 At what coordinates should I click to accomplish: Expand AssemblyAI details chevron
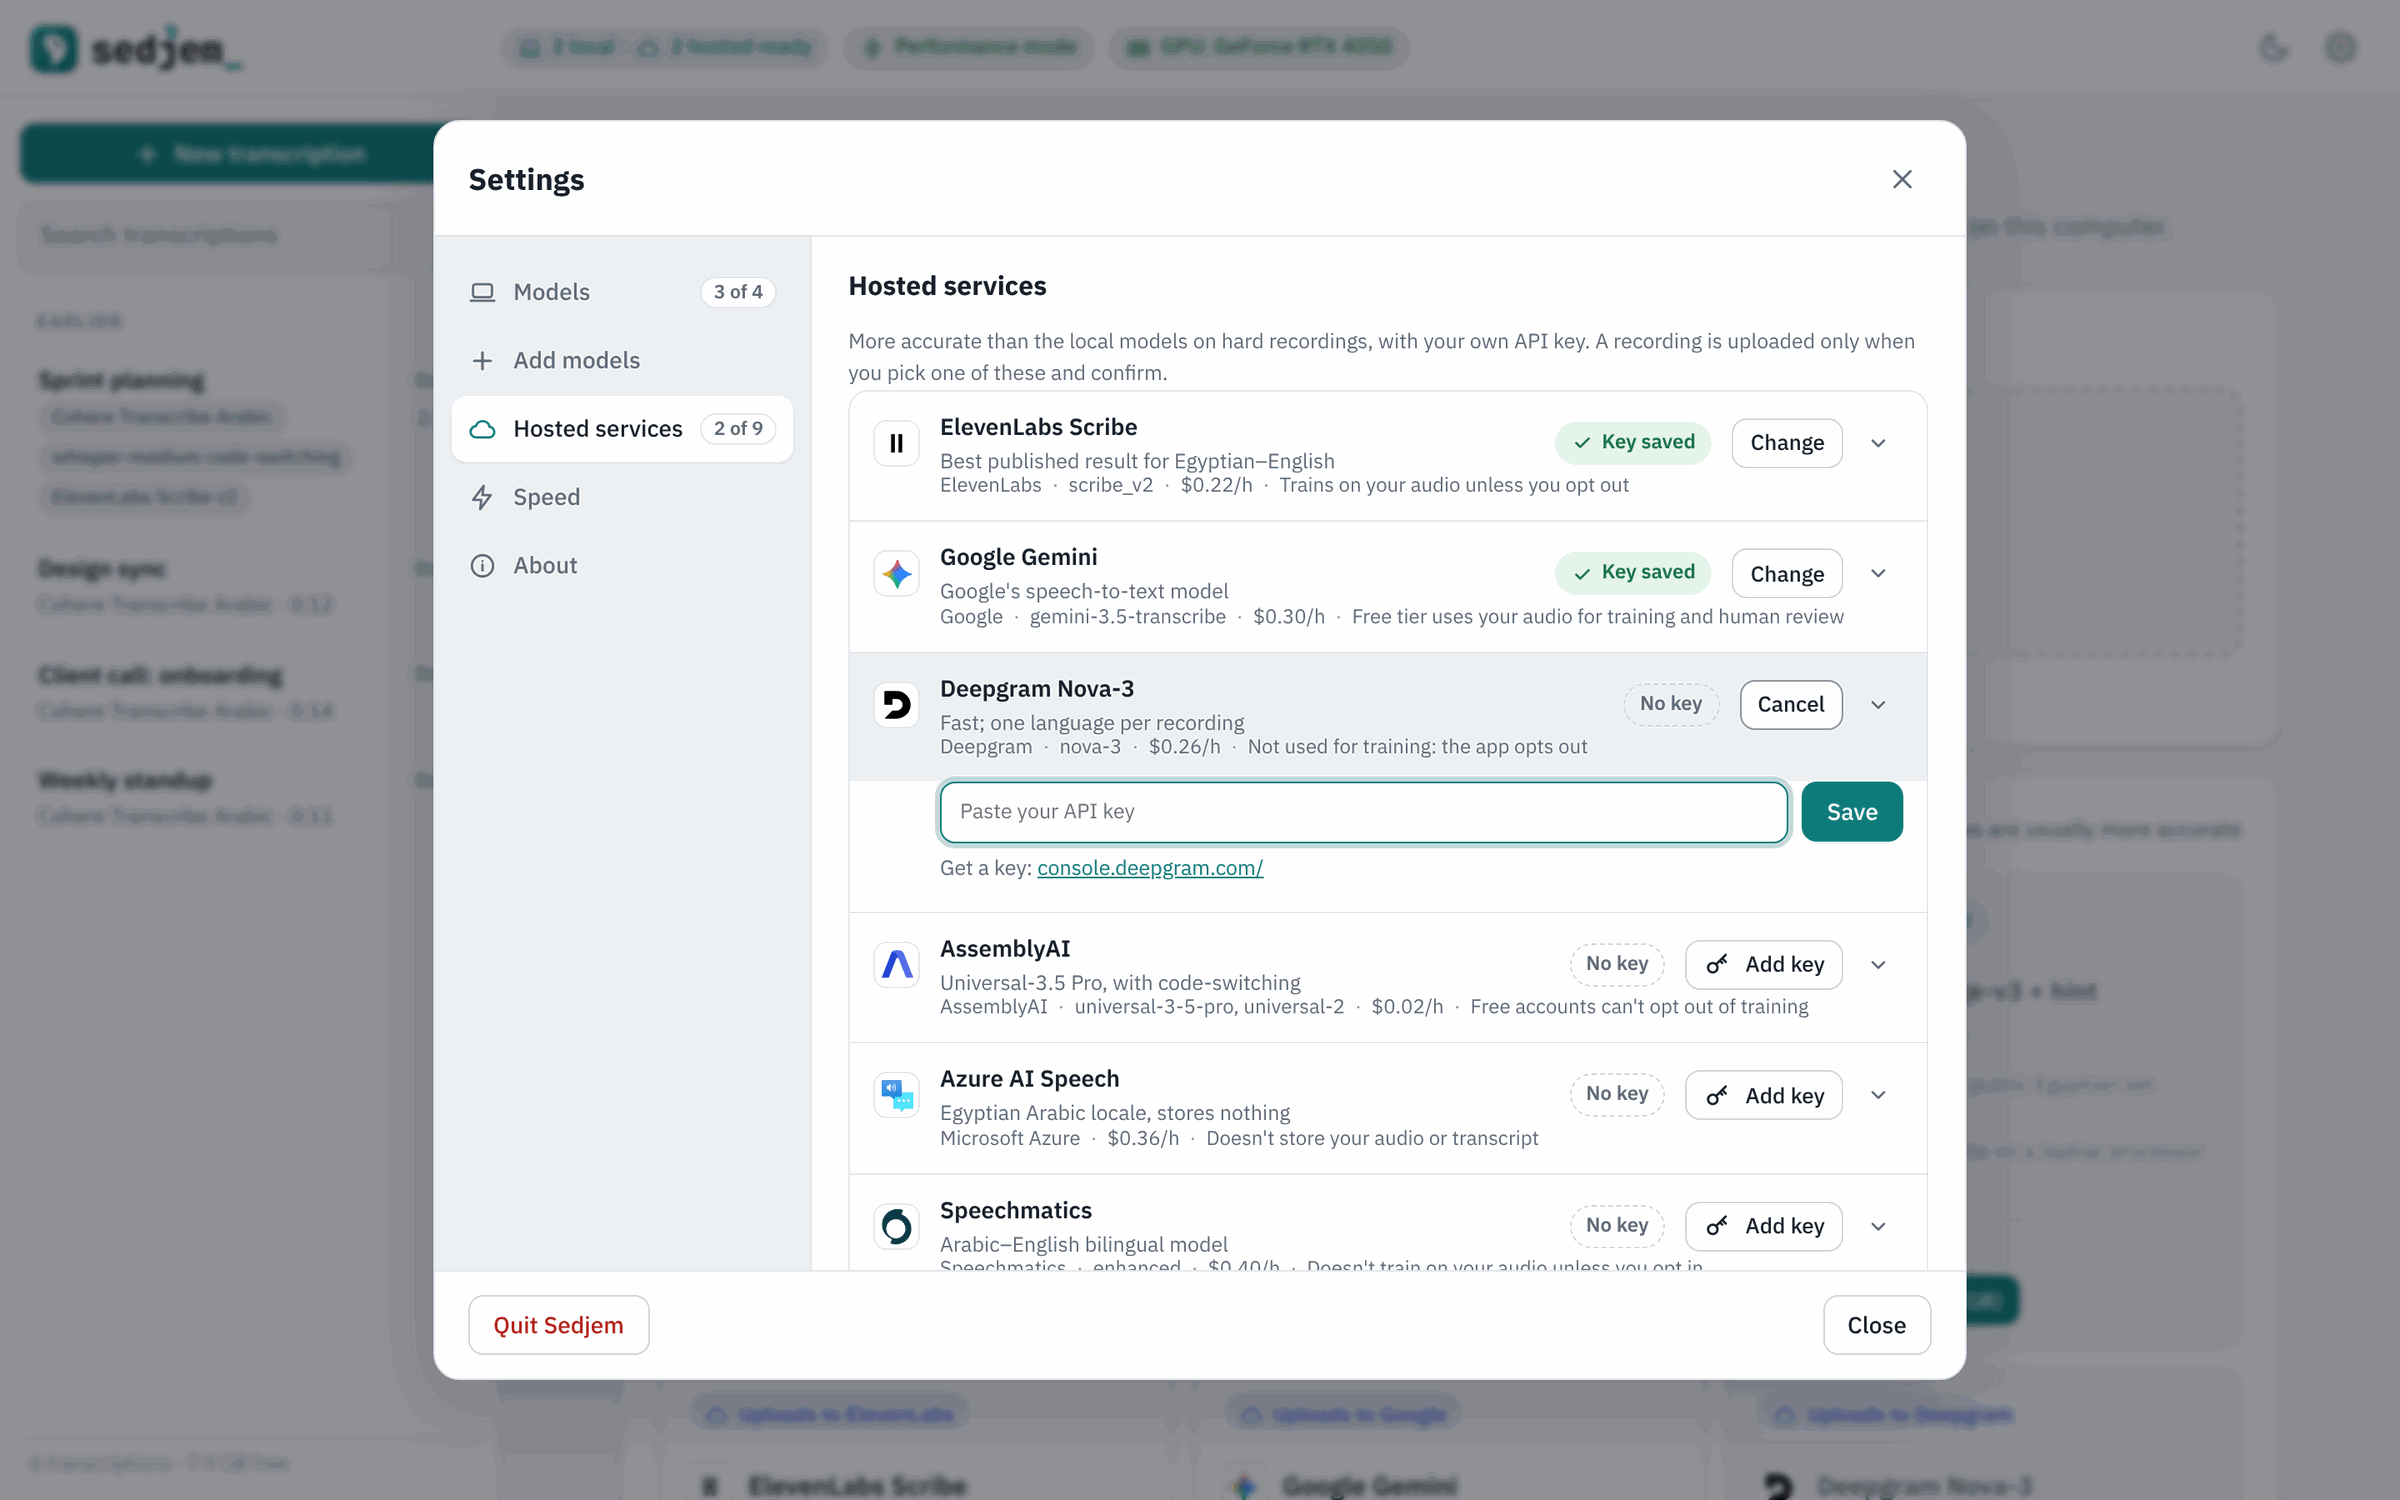tap(1878, 965)
